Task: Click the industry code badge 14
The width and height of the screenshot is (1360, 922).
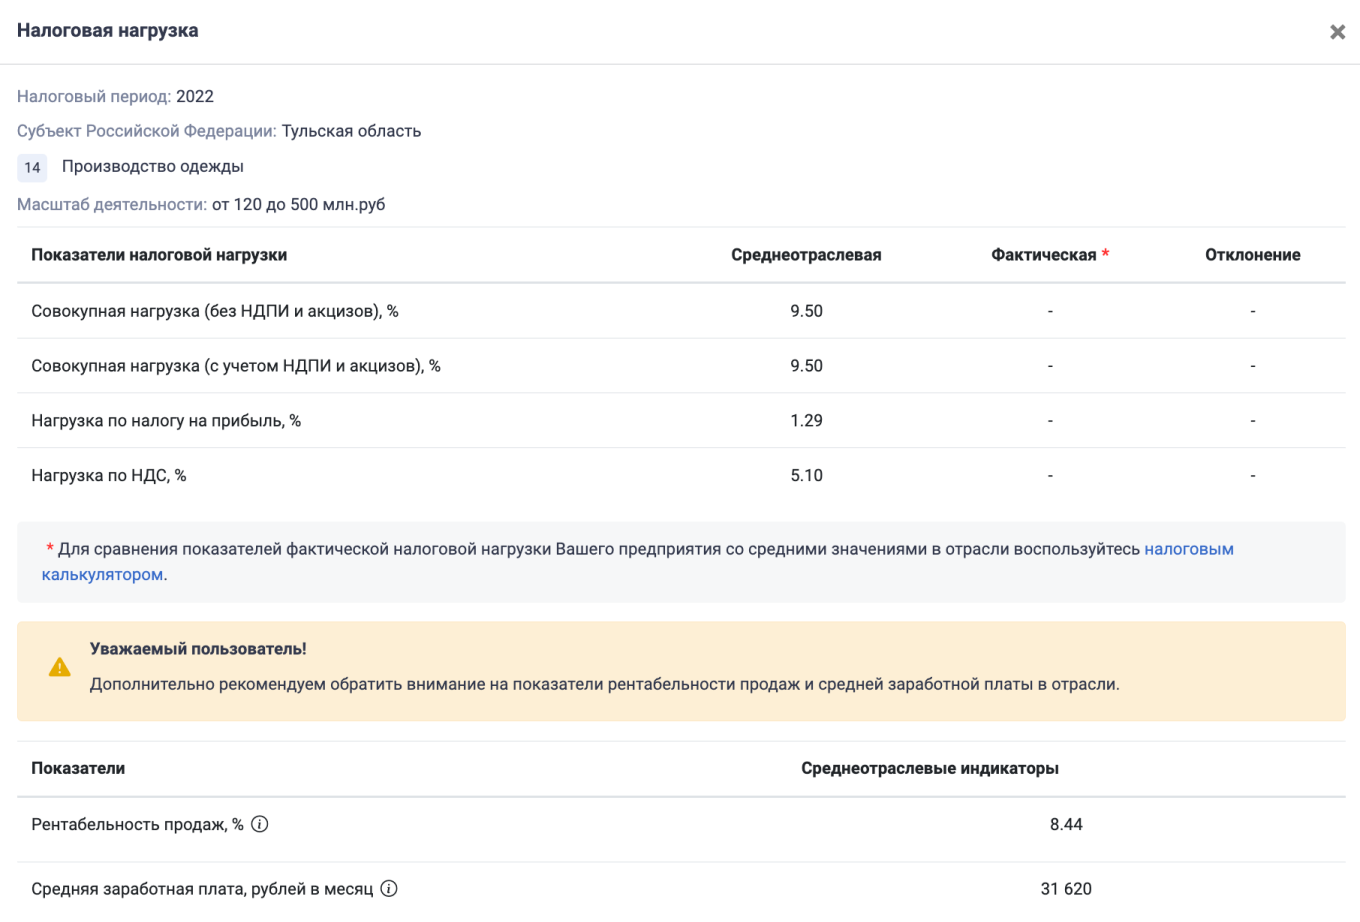Action: (32, 167)
